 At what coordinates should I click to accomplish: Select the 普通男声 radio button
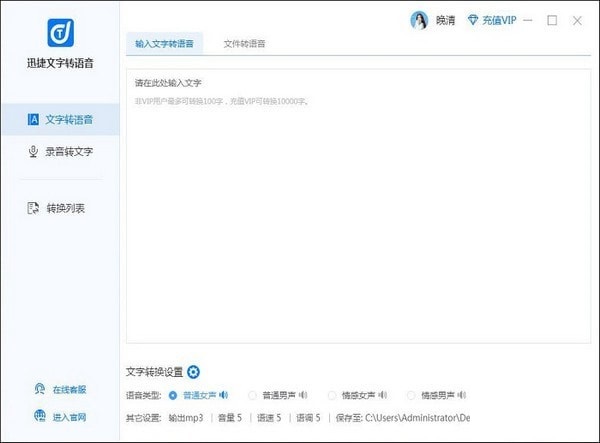(253, 394)
